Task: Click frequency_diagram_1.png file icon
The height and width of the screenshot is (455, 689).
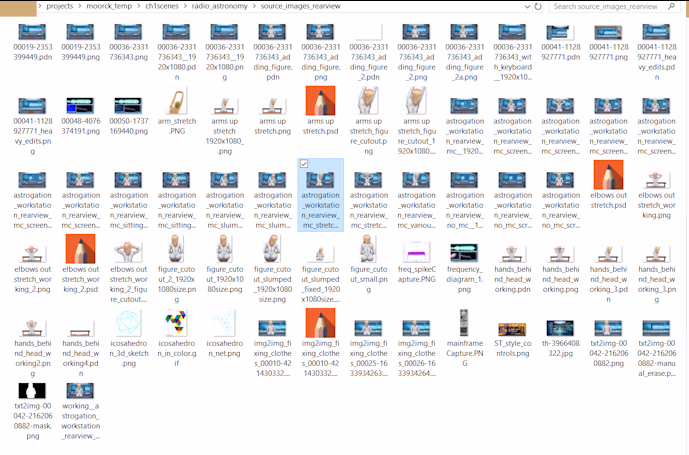Action: click(x=465, y=250)
